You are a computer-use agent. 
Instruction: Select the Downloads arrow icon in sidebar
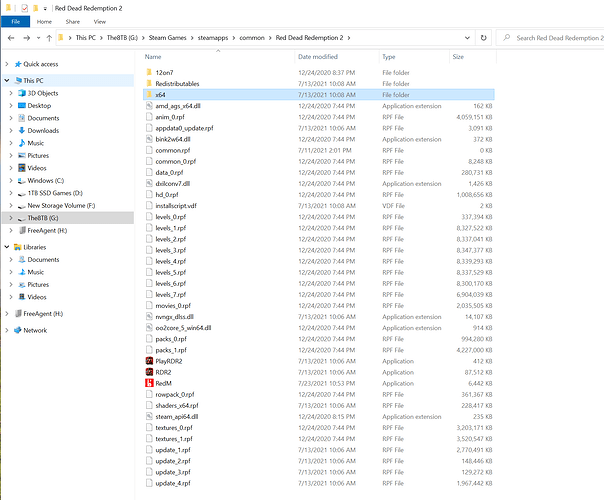(x=22, y=130)
